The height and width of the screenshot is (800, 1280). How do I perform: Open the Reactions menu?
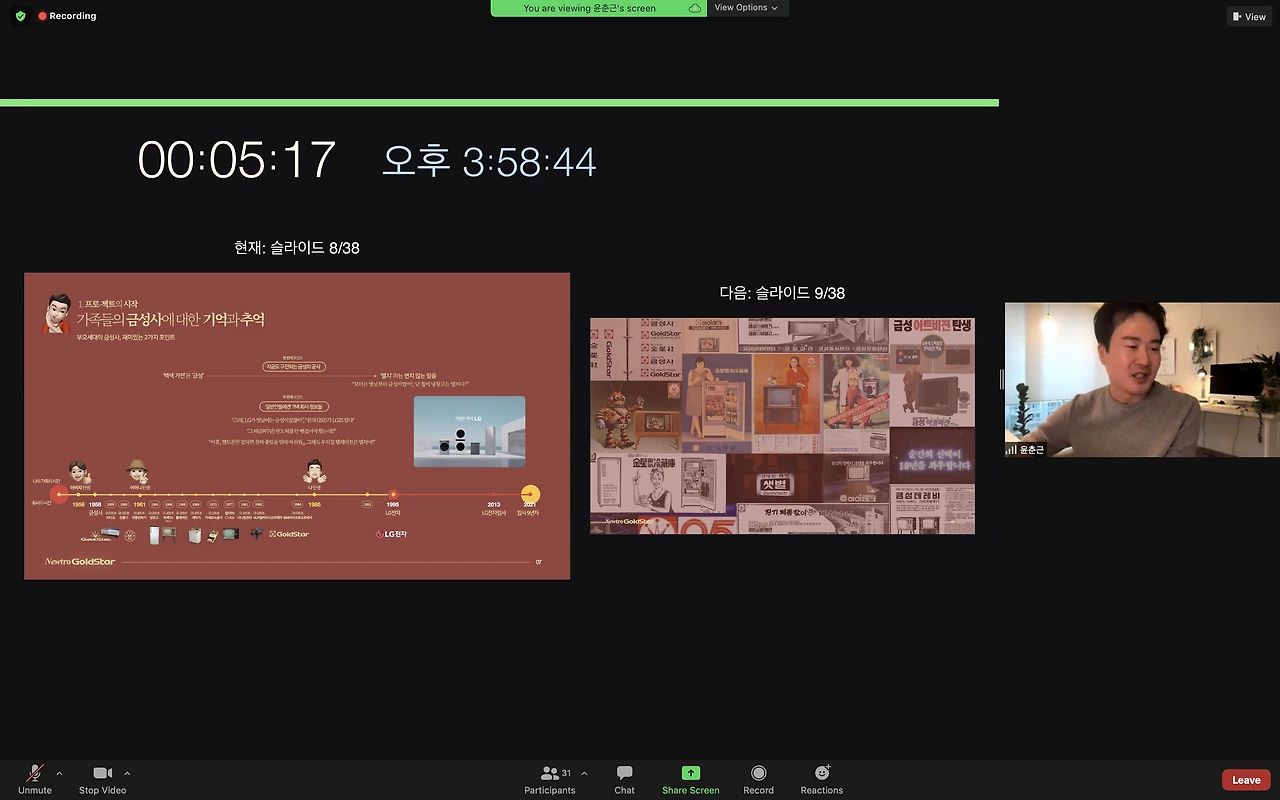pyautogui.click(x=822, y=779)
